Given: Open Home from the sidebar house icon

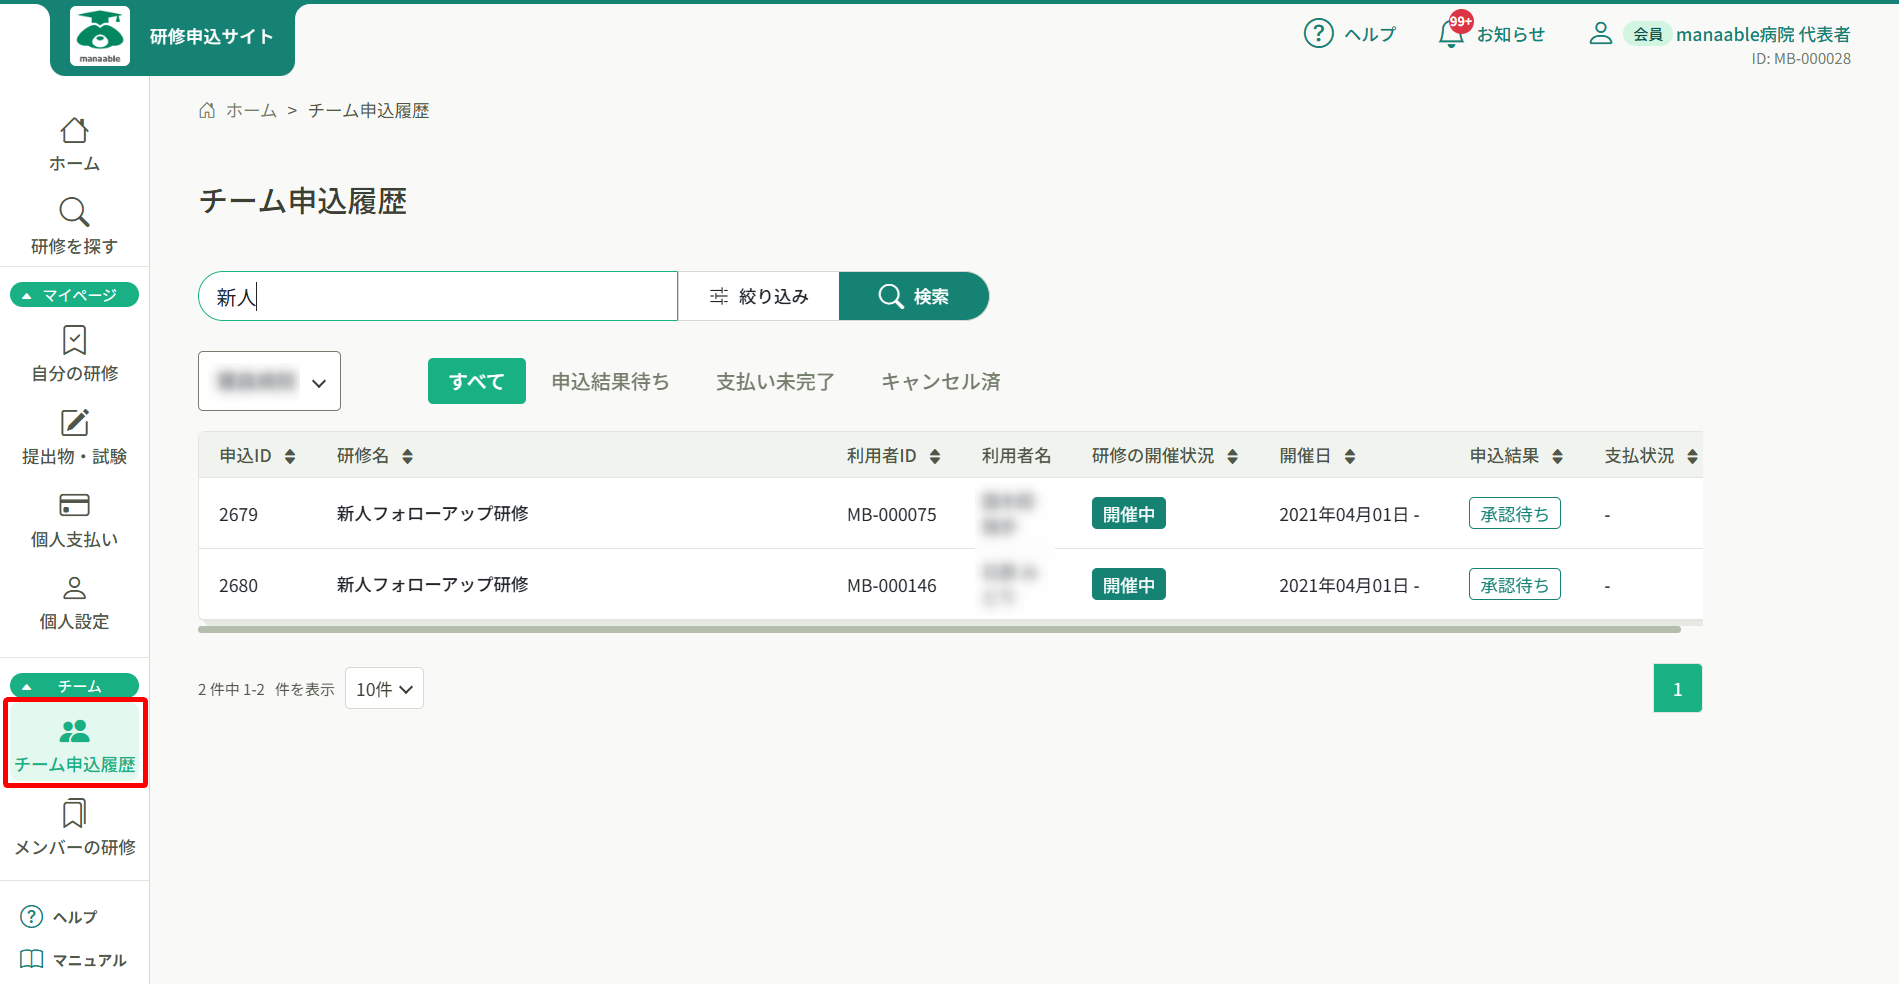Looking at the screenshot, I should (x=74, y=131).
